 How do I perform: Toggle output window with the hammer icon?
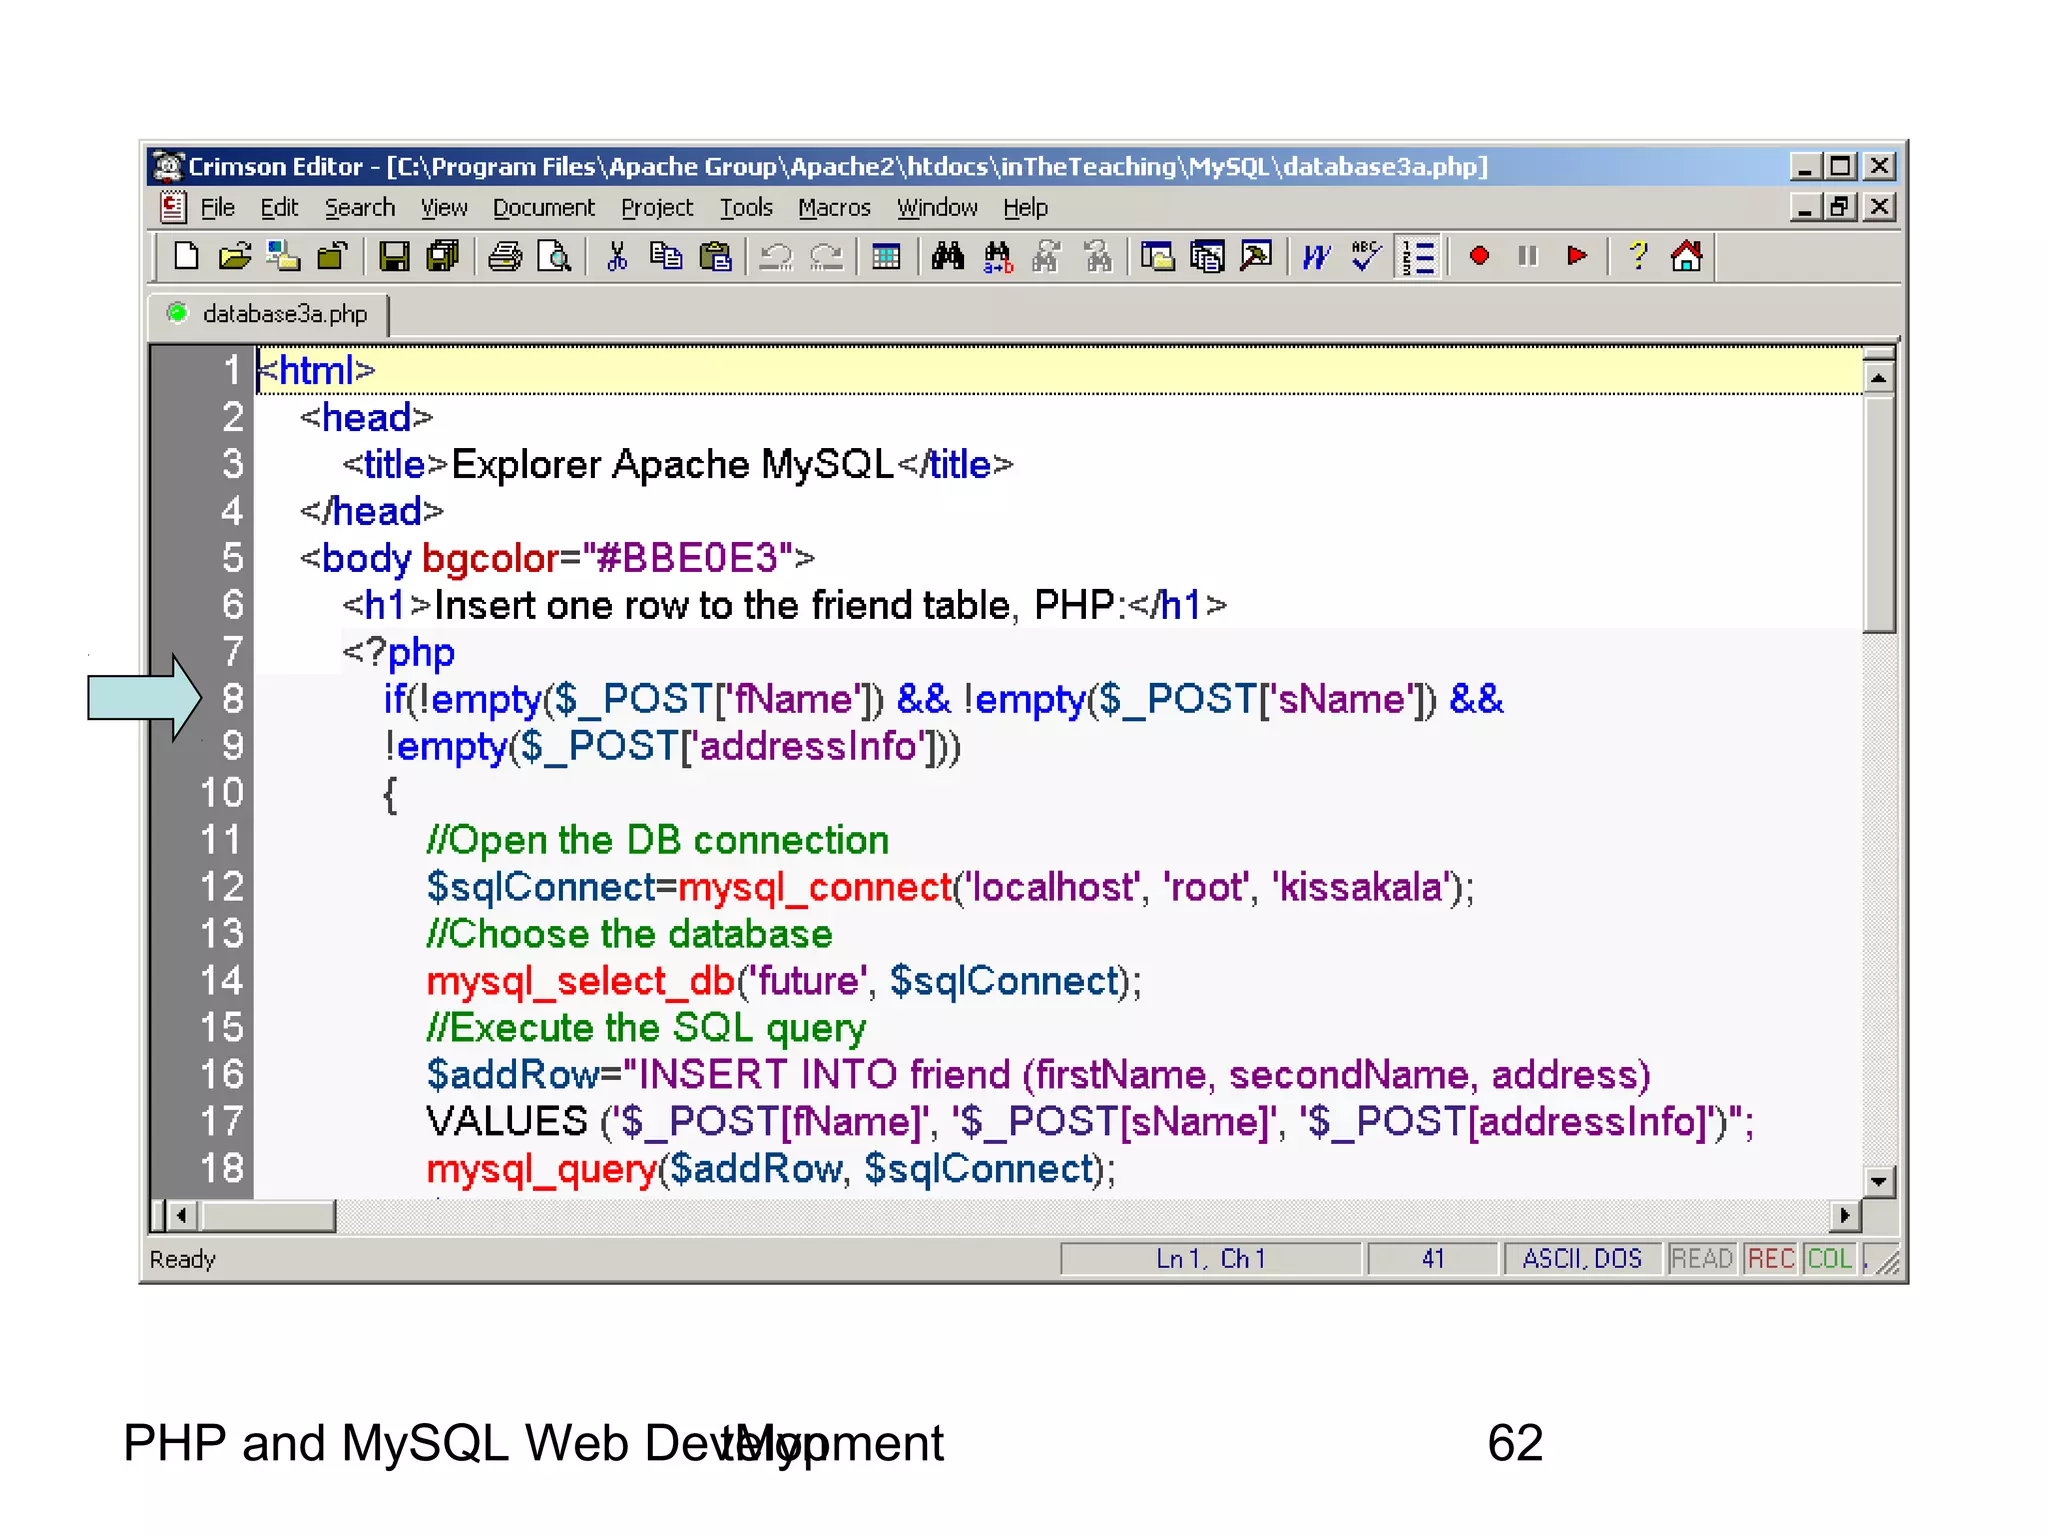pyautogui.click(x=1256, y=257)
